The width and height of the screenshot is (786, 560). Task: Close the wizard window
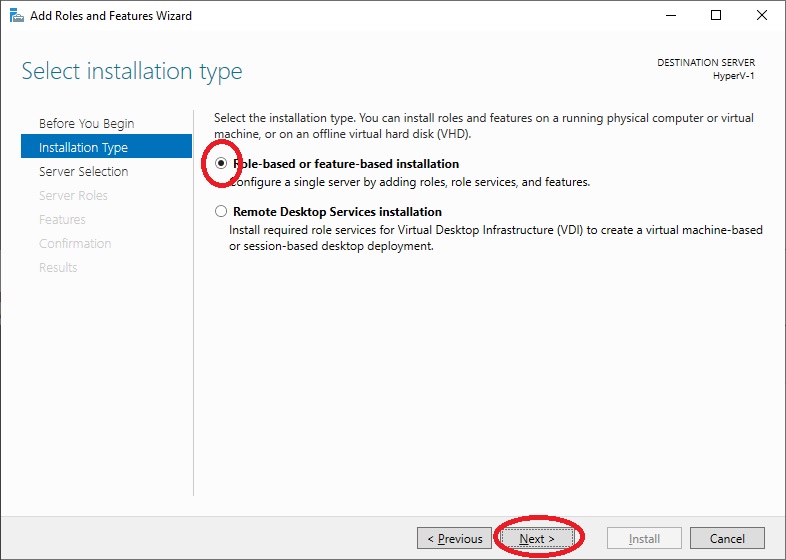click(x=761, y=16)
